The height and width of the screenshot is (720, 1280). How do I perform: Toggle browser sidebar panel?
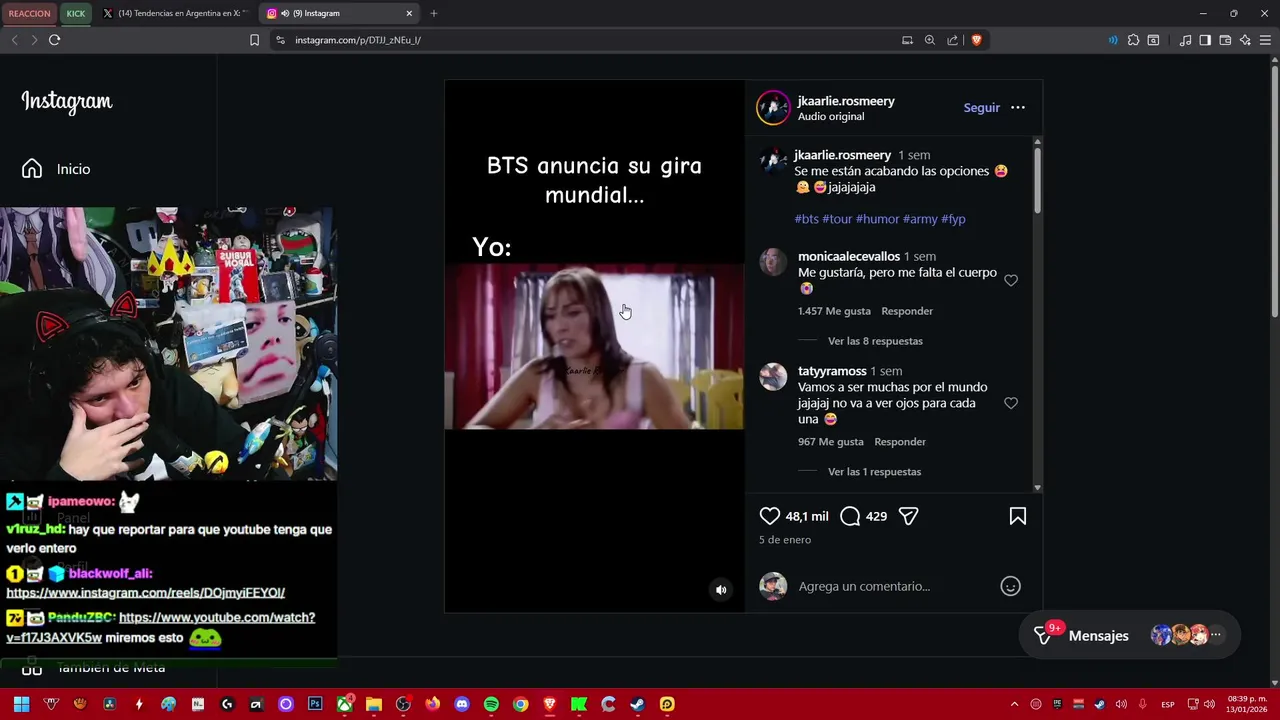1205,40
